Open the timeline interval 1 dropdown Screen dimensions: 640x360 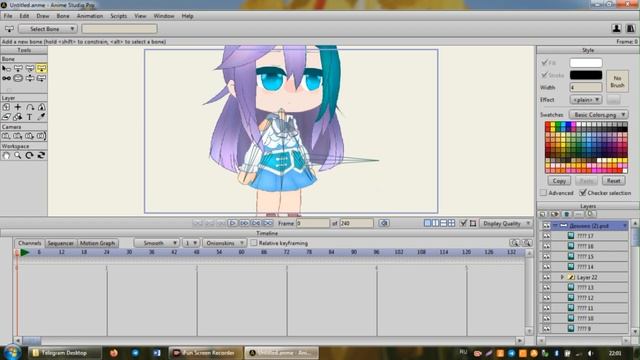(190, 243)
